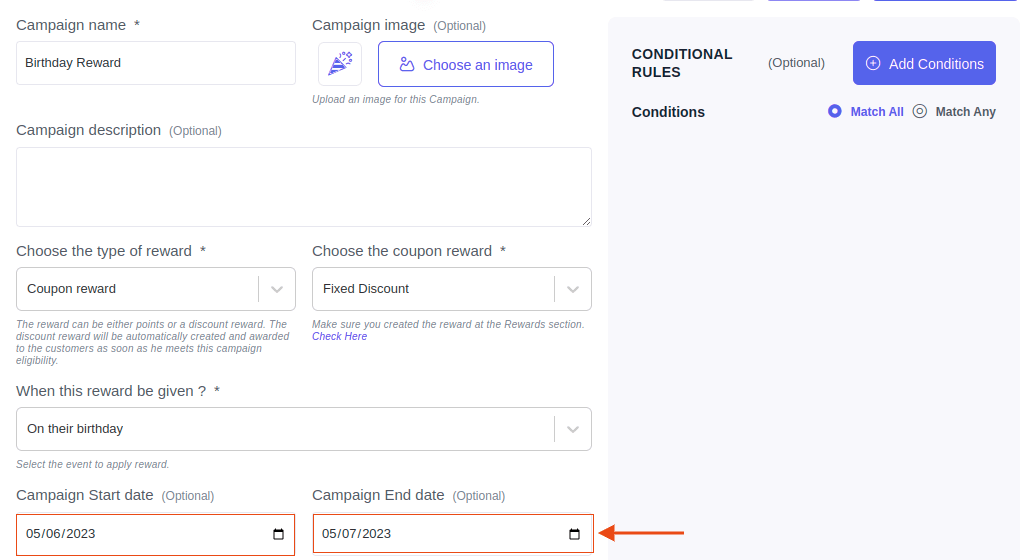This screenshot has width=1031, height=560.
Task: Click the party popper campaign image thumbnail
Action: [340, 64]
